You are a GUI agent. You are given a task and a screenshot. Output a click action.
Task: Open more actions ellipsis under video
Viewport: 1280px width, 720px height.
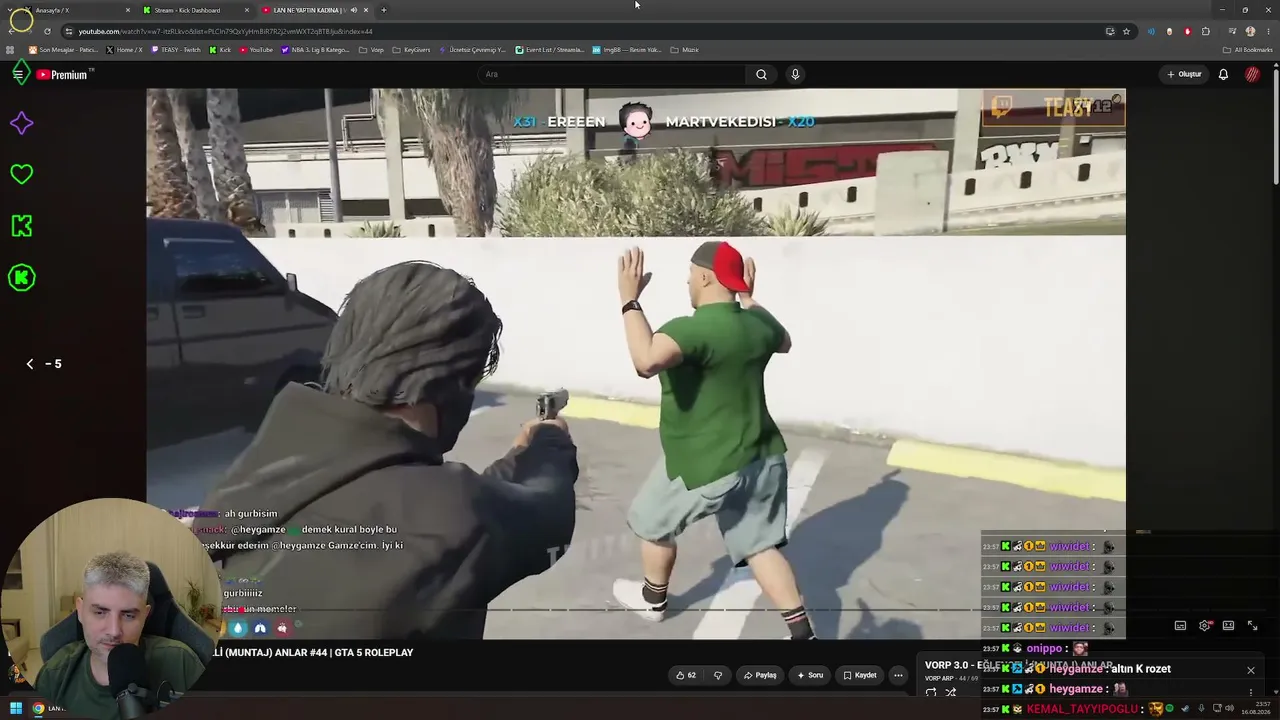pyautogui.click(x=898, y=675)
